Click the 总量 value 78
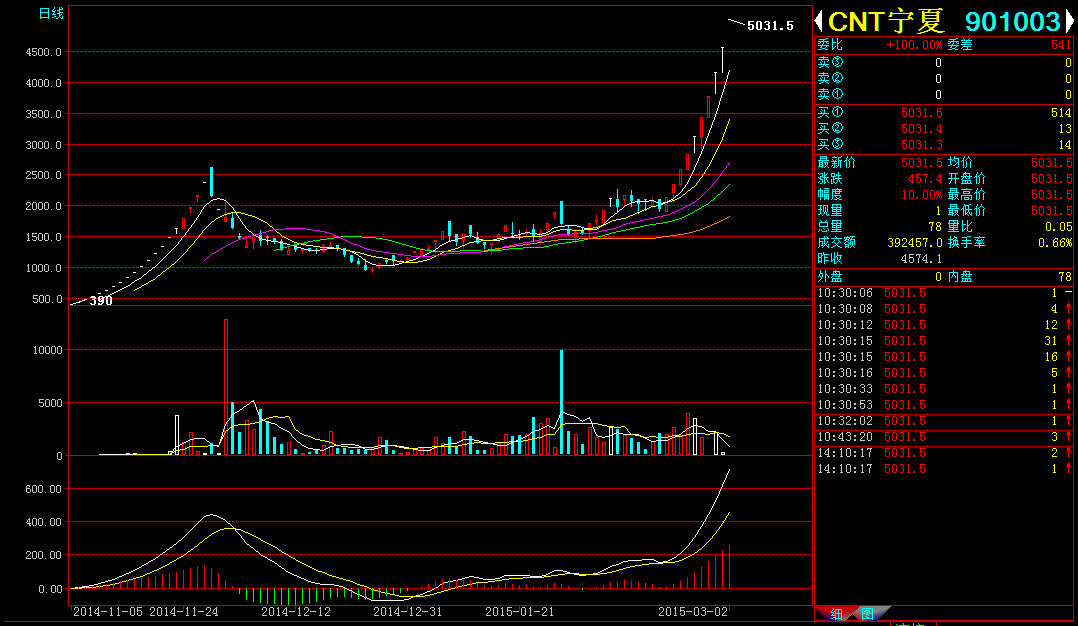Screen dimensions: 1078x626 935,227
